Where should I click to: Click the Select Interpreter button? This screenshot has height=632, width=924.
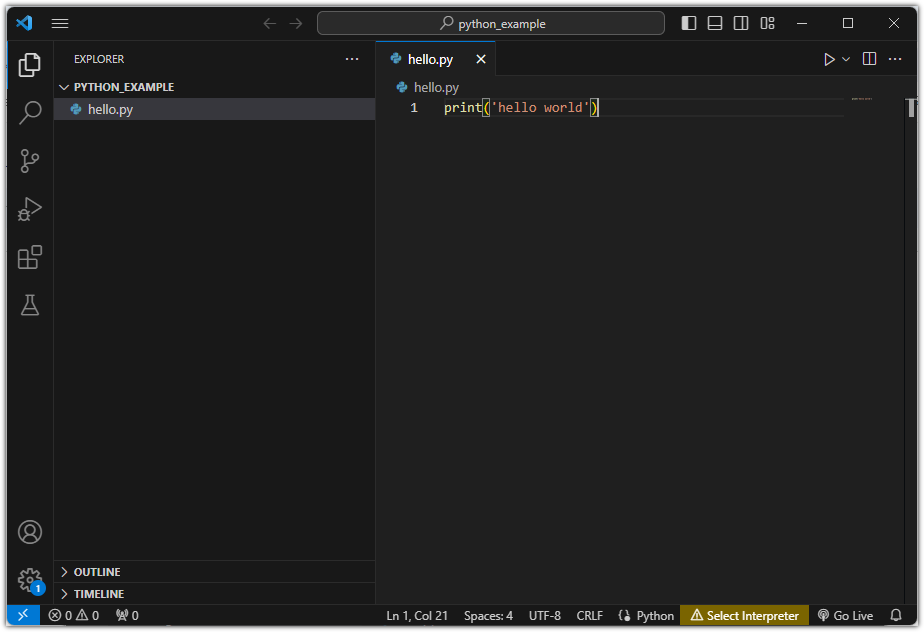tap(744, 615)
